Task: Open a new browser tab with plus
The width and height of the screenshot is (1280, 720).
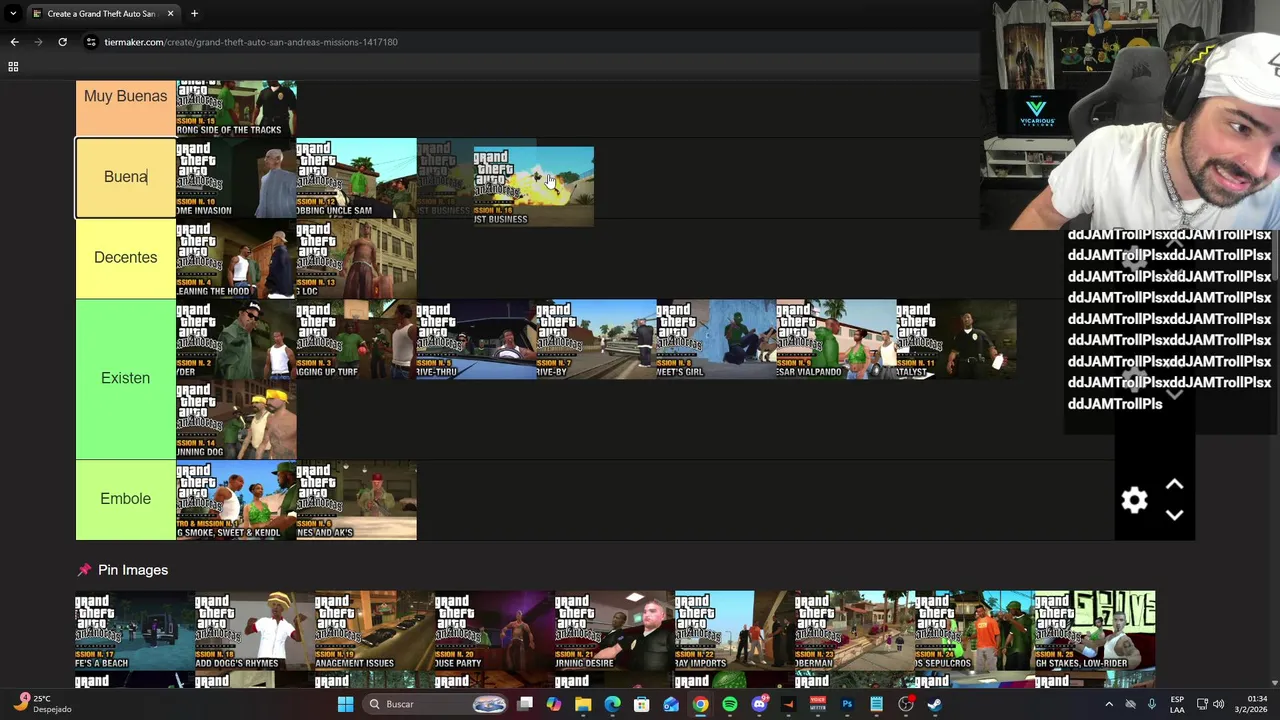Action: [194, 14]
